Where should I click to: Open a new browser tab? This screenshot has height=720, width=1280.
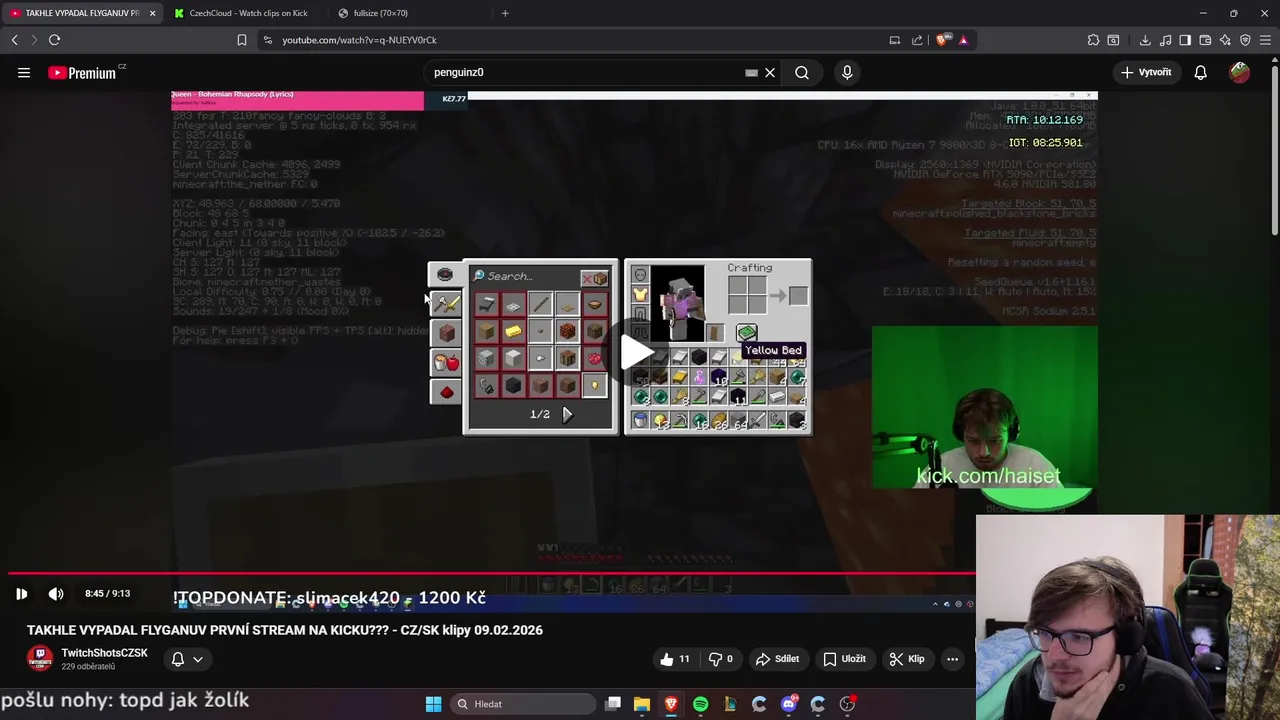(x=505, y=13)
